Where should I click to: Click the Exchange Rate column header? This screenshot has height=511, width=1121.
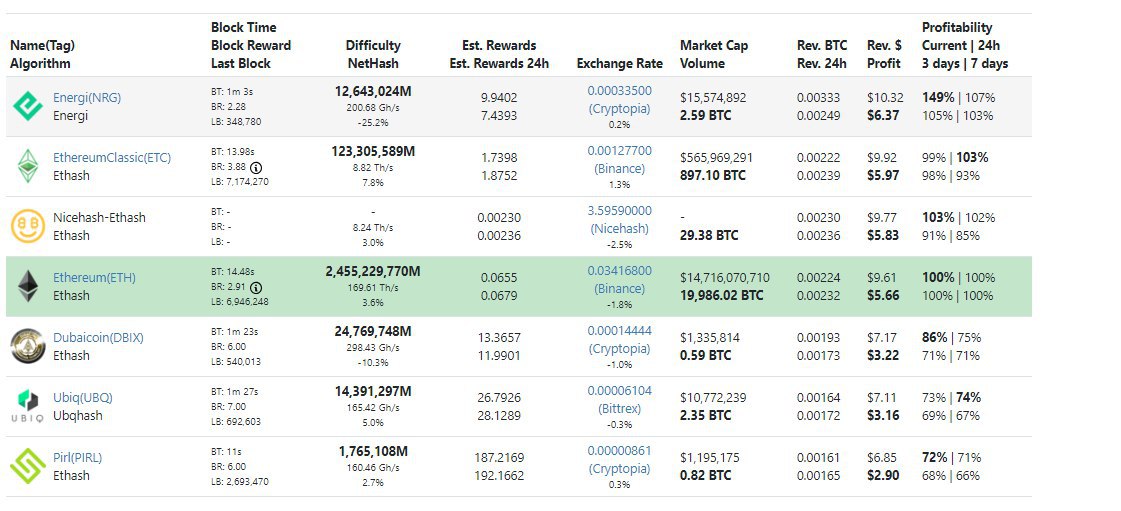620,63
